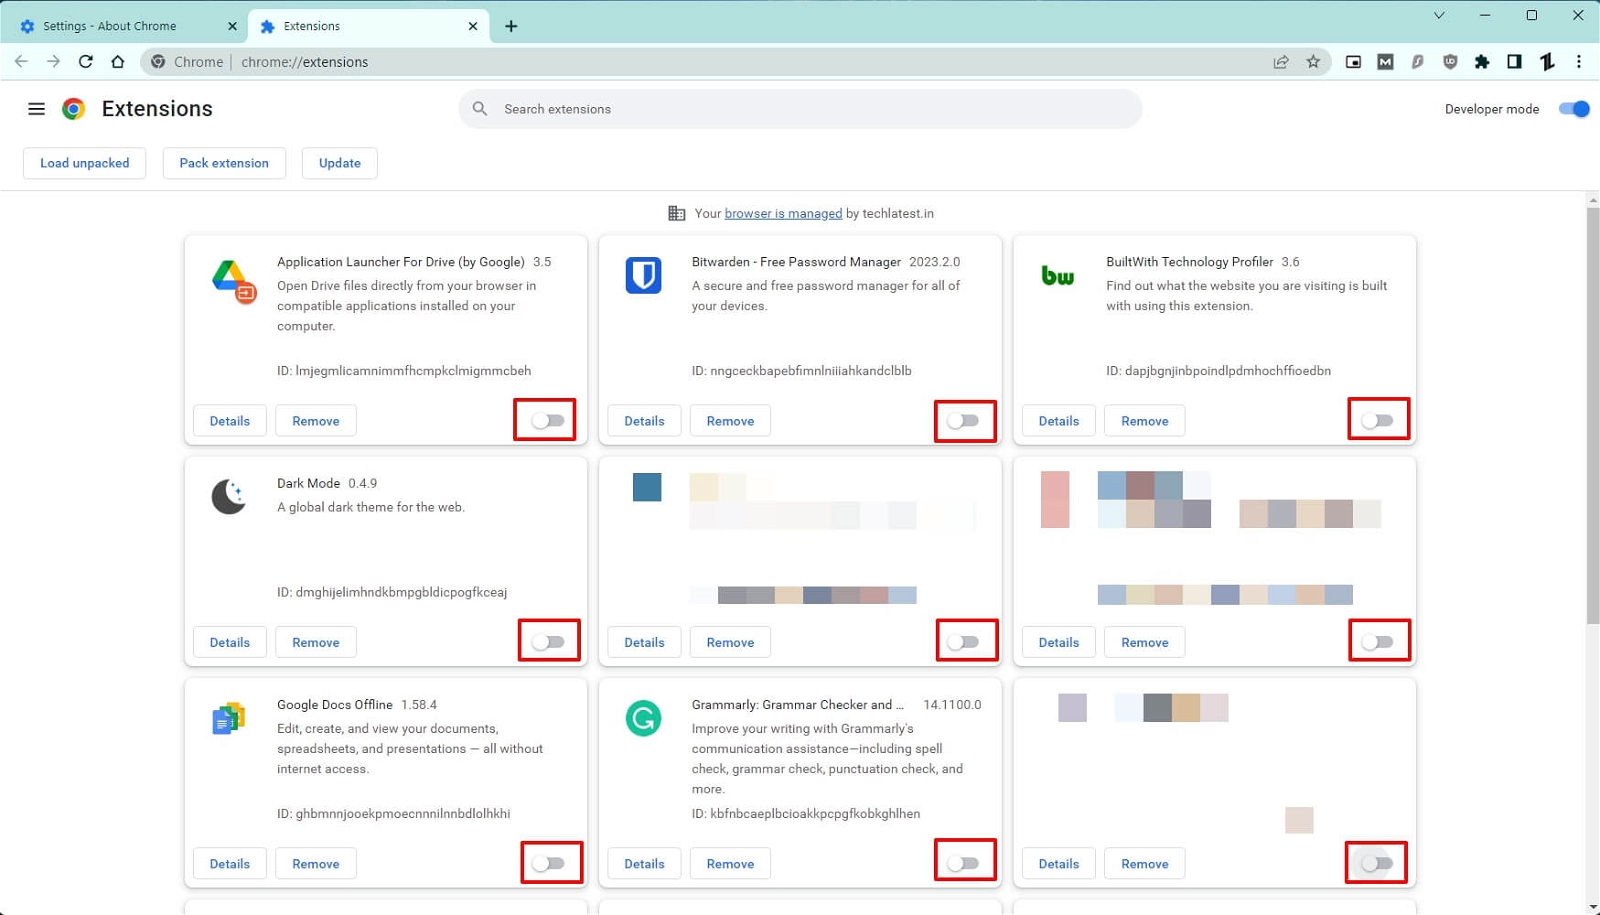Click the Search extensions field

[x=800, y=109]
